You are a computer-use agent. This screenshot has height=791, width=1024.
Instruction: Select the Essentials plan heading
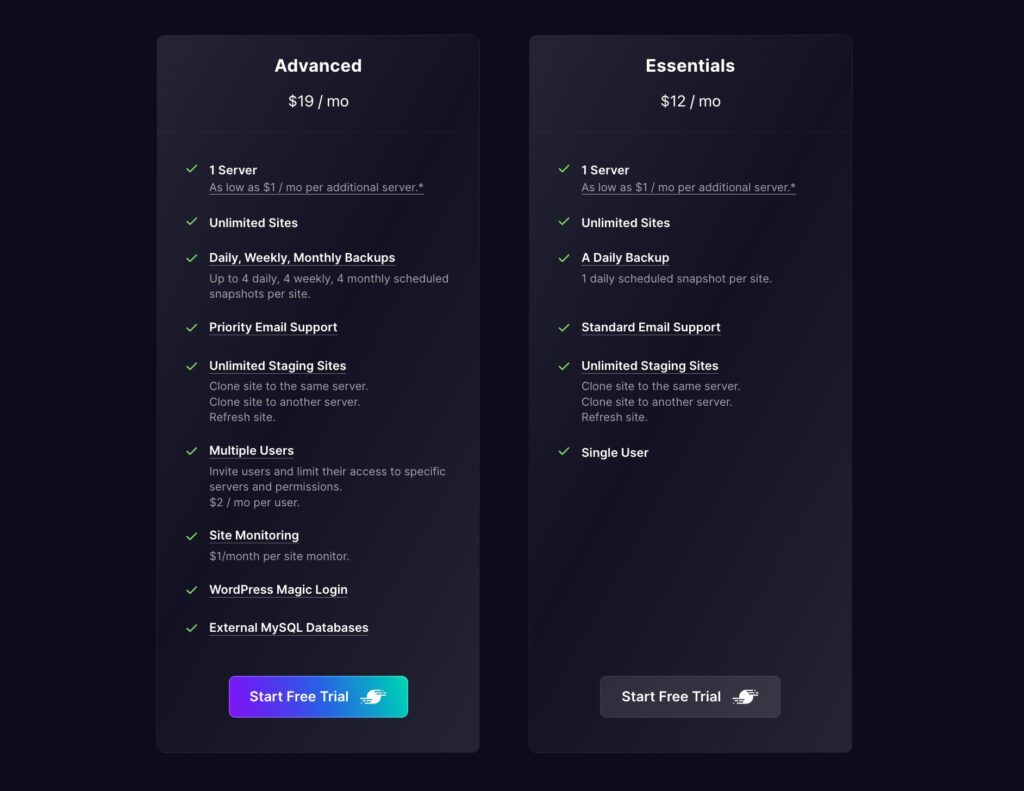coord(690,65)
